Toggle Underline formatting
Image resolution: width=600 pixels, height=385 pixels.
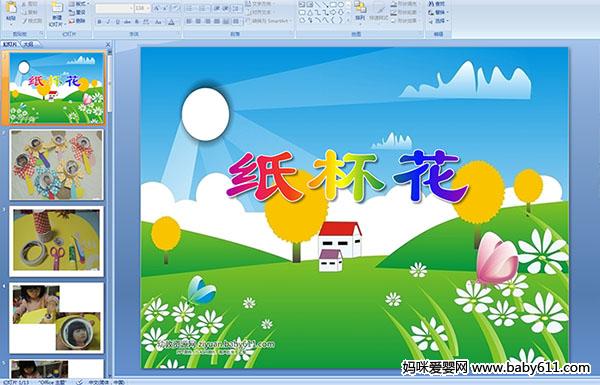pyautogui.click(x=118, y=22)
